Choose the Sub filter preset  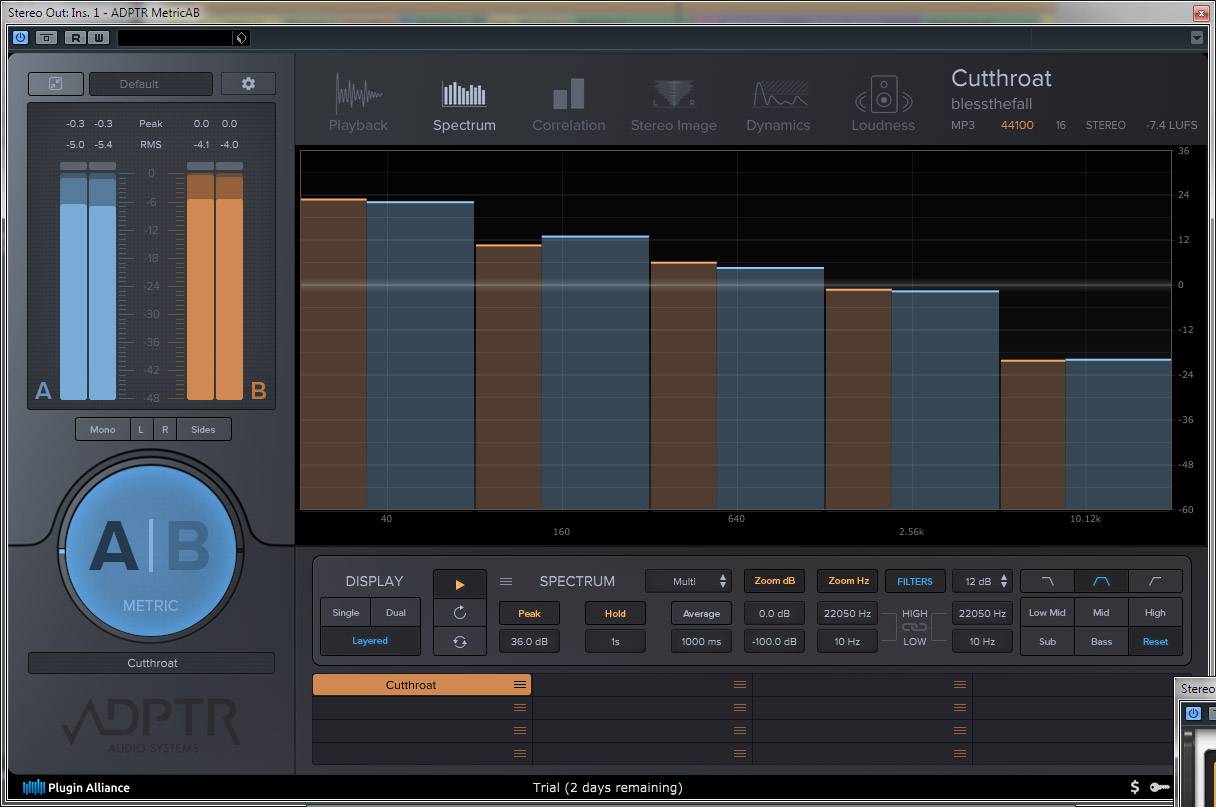(x=1047, y=641)
